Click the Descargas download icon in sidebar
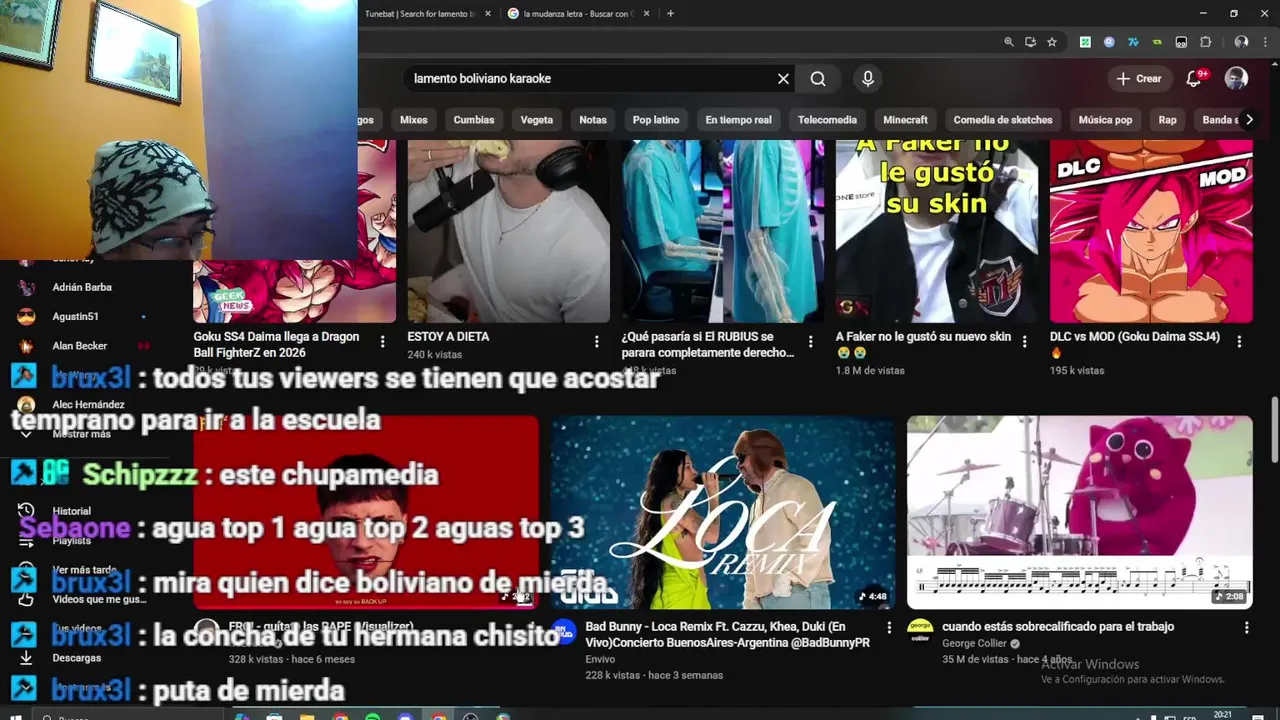Viewport: 1280px width, 720px height. pos(26,658)
